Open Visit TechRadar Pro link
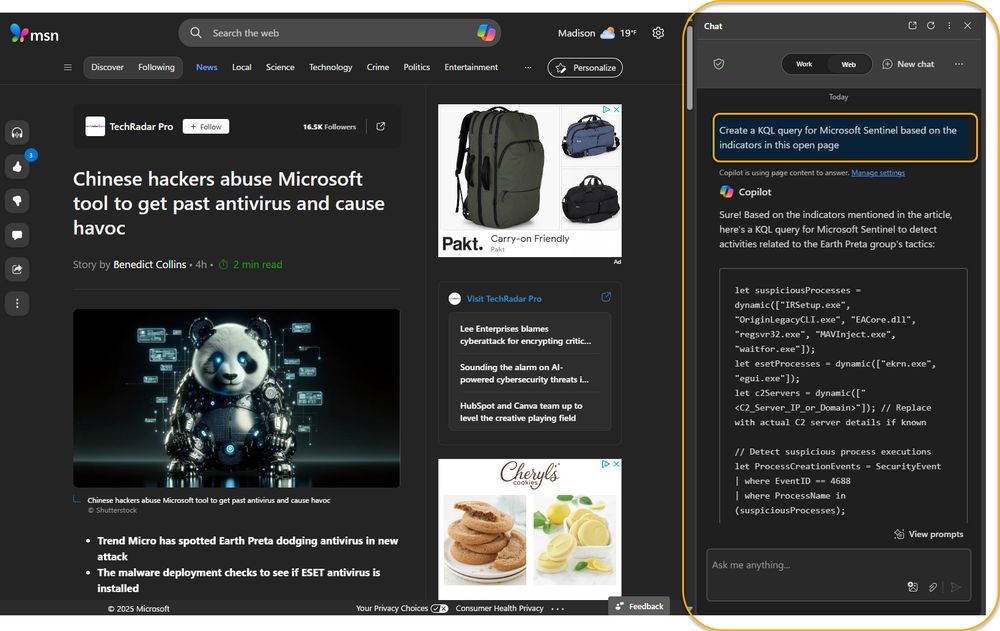Image resolution: width=1000 pixels, height=631 pixels. [504, 299]
